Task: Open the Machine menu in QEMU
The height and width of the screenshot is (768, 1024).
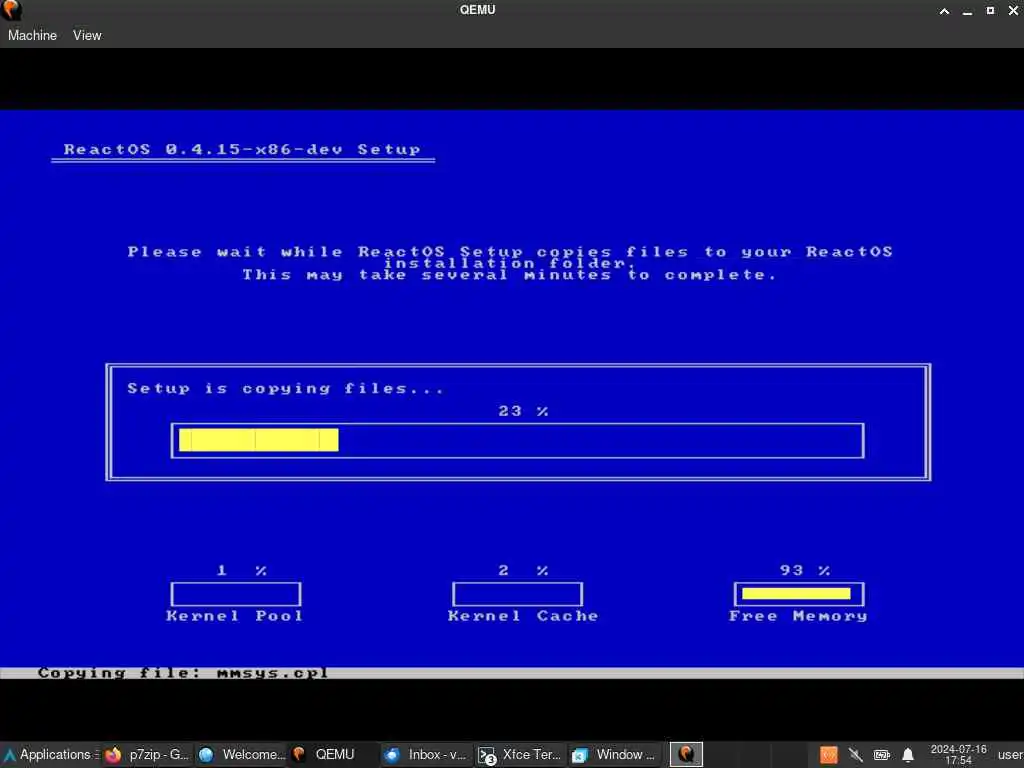Action: pyautogui.click(x=32, y=35)
